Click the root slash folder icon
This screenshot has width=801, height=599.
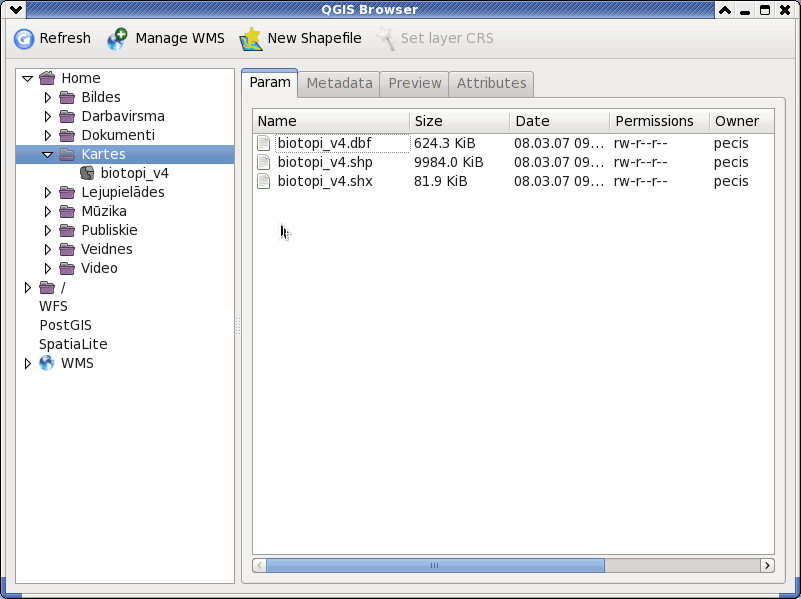47,287
